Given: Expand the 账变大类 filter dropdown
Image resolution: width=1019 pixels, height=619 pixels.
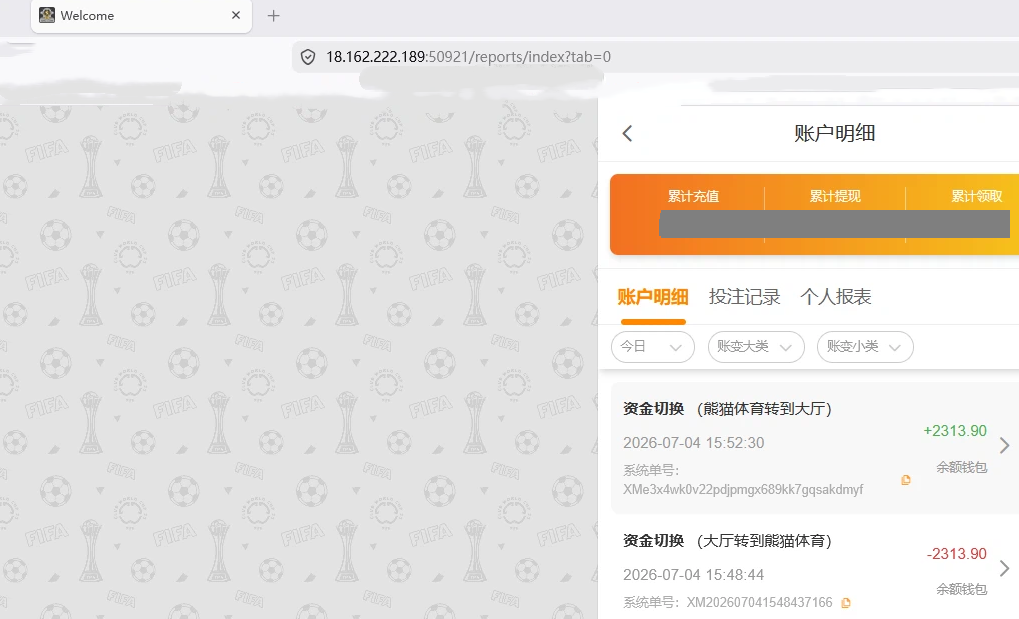Looking at the screenshot, I should pos(756,347).
